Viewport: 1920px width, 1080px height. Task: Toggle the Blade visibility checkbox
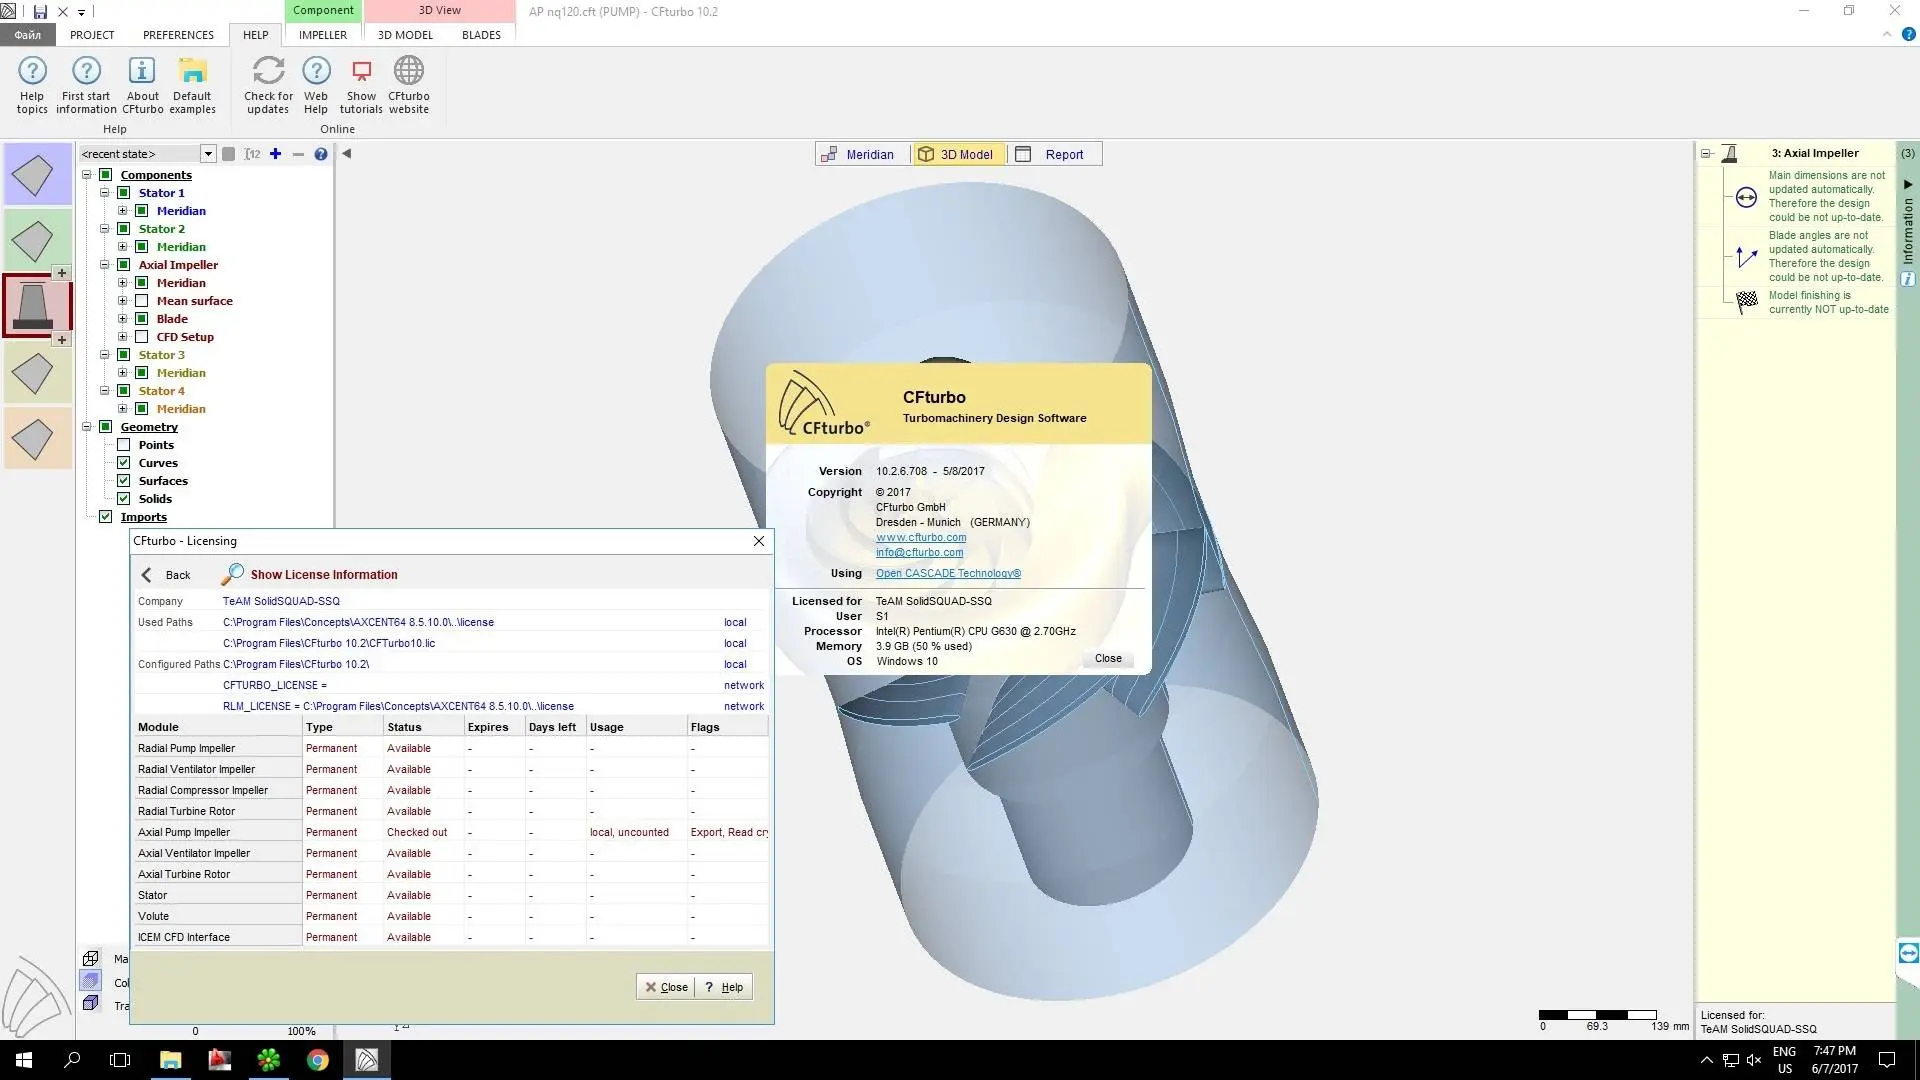pos(142,319)
